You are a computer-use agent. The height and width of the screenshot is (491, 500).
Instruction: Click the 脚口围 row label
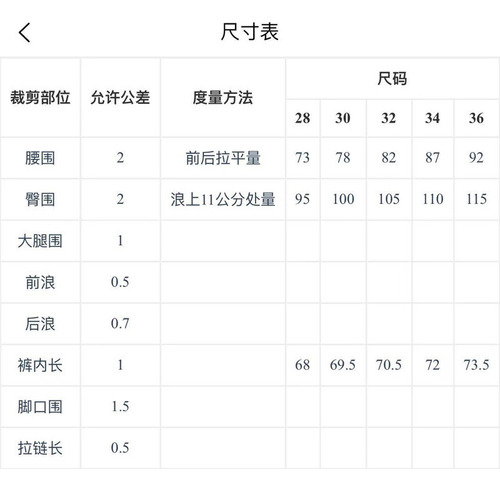point(40,407)
